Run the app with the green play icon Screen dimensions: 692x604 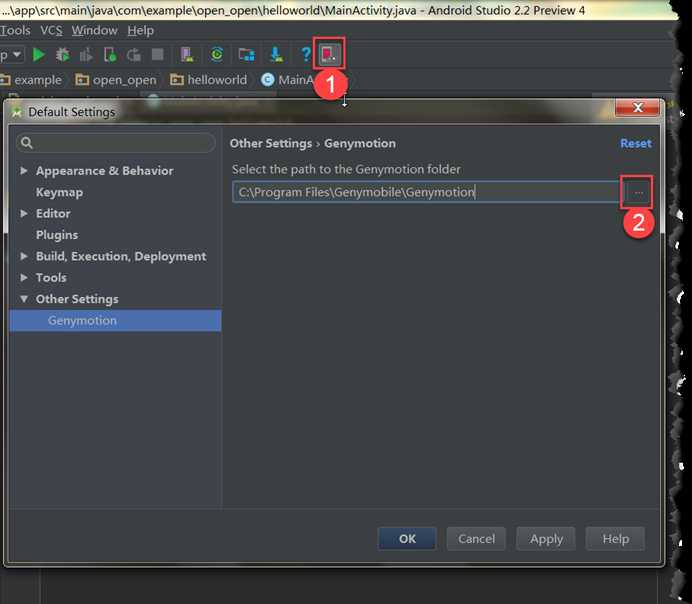pos(39,55)
